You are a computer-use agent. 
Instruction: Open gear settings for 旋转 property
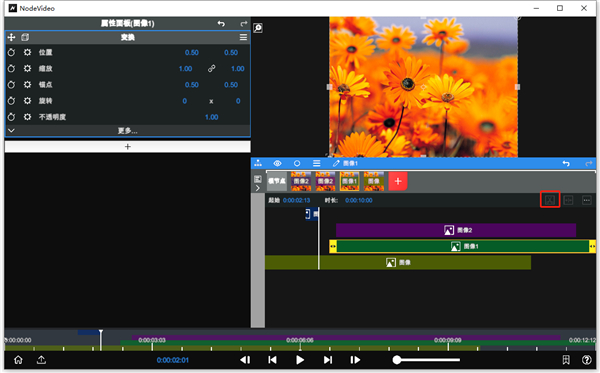click(27, 101)
